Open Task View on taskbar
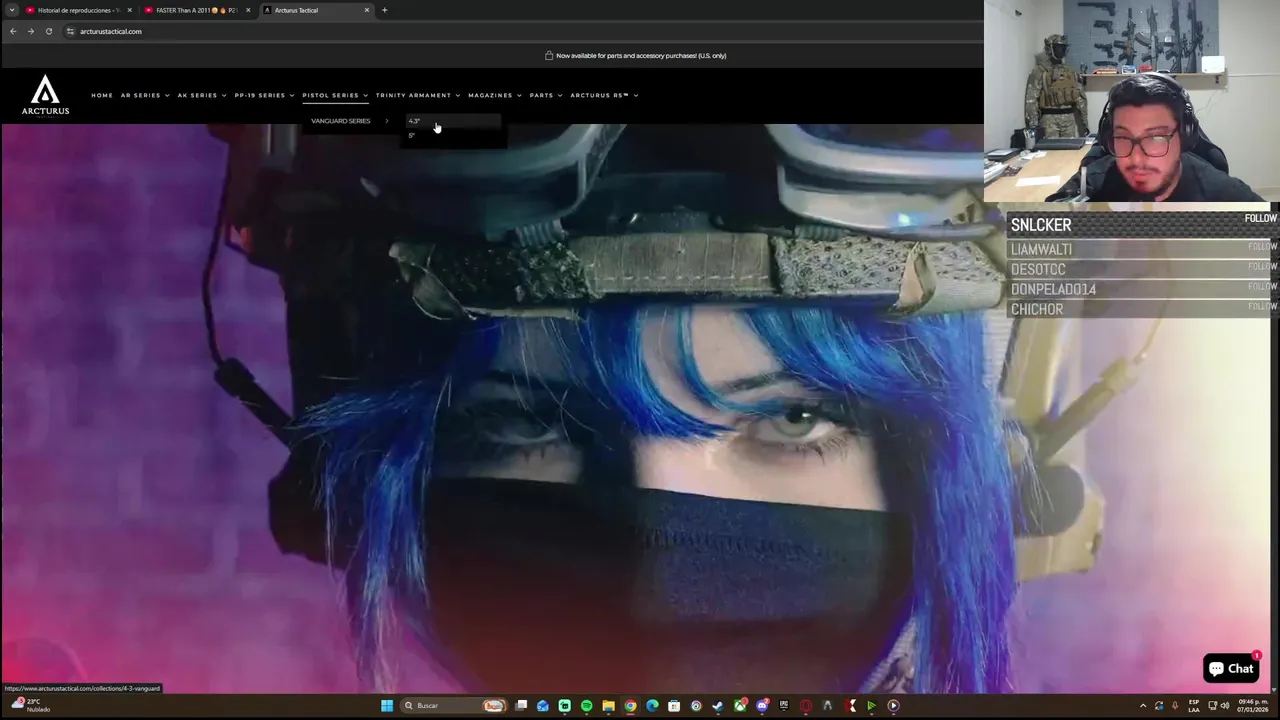This screenshot has height=720, width=1280. (521, 706)
